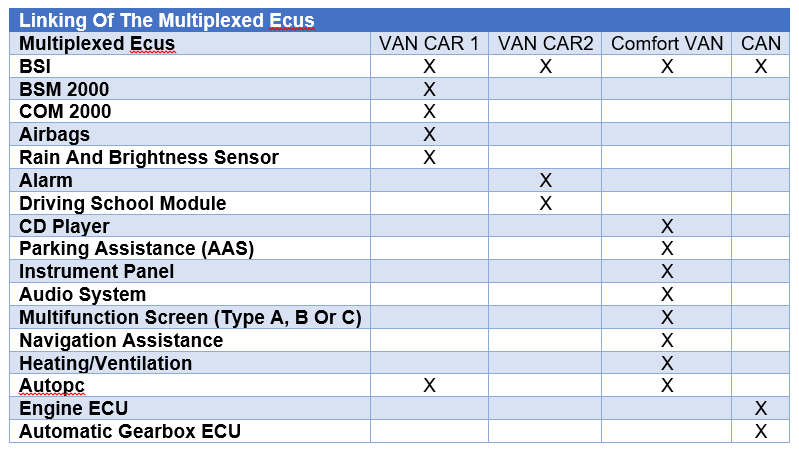Click the 'BSI' row label
The width and height of the screenshot is (799, 454).
35,66
